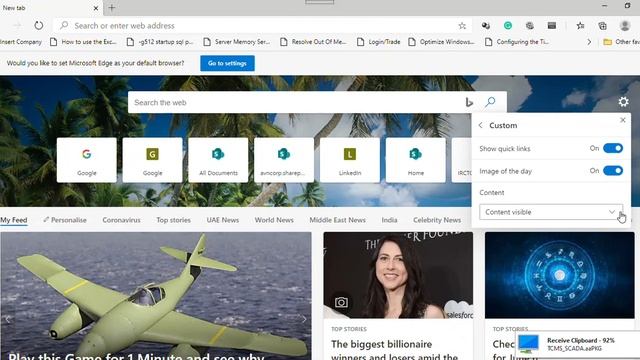Open the All Documents quick link
Viewport: 640px width, 360px height.
tap(218, 160)
